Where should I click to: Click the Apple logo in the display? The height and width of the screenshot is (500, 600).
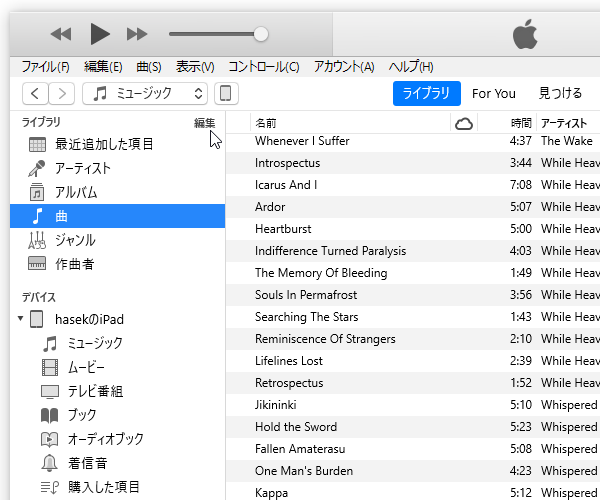coord(525,34)
